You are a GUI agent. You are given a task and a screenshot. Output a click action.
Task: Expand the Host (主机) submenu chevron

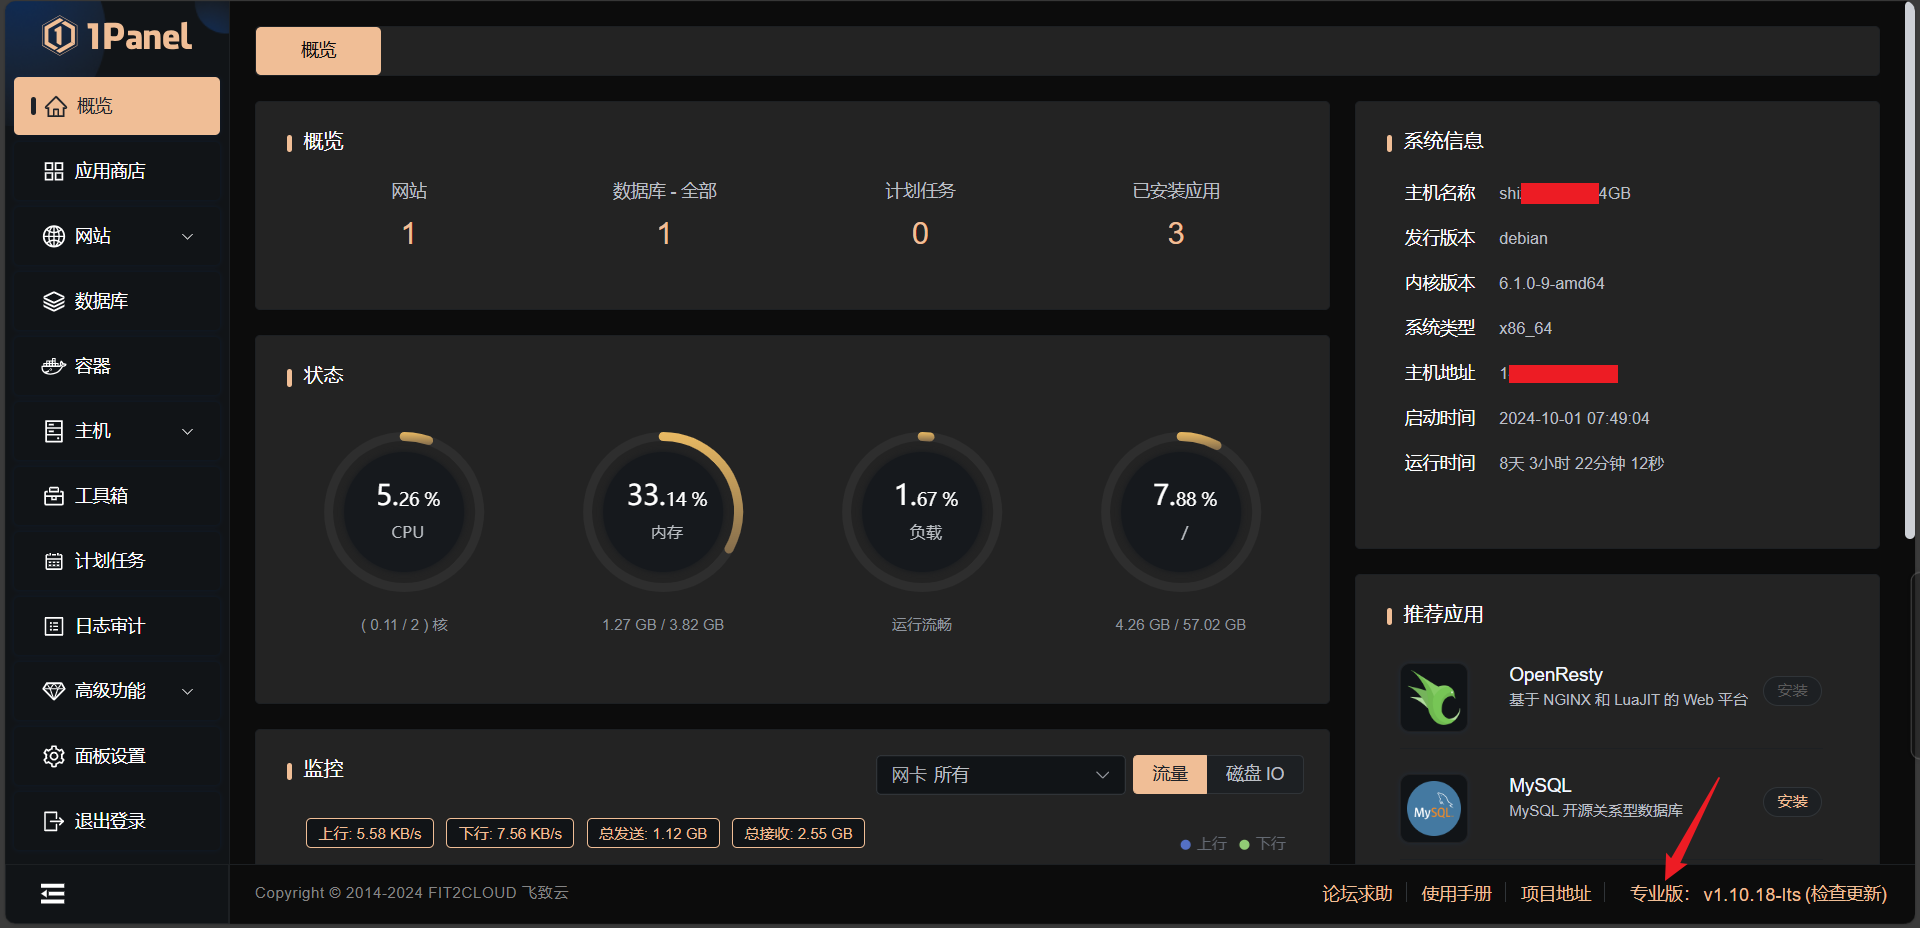[x=187, y=431]
